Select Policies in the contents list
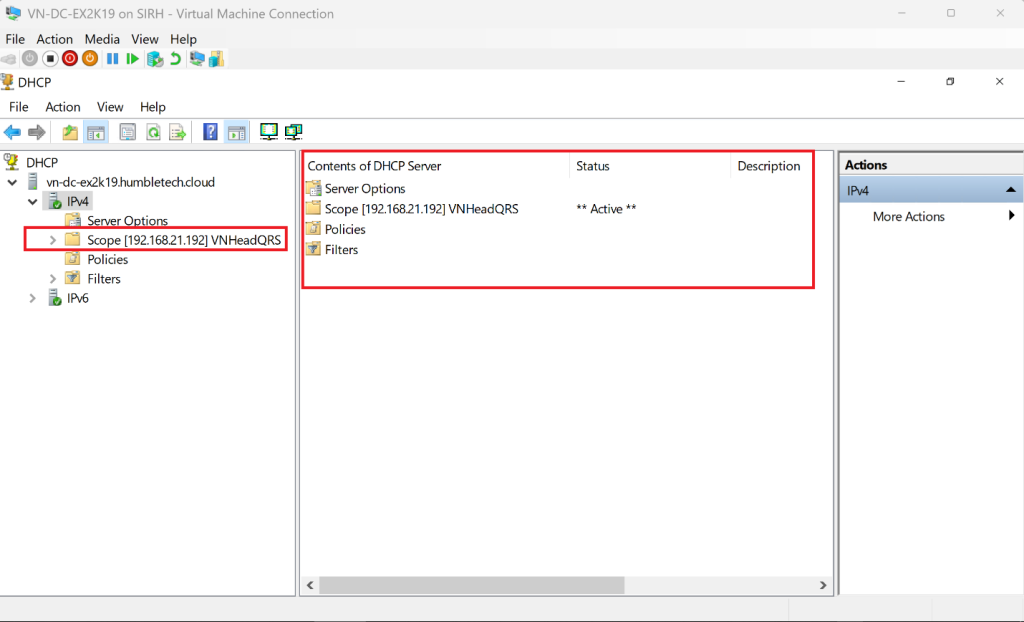Image resolution: width=1024 pixels, height=622 pixels. [345, 229]
